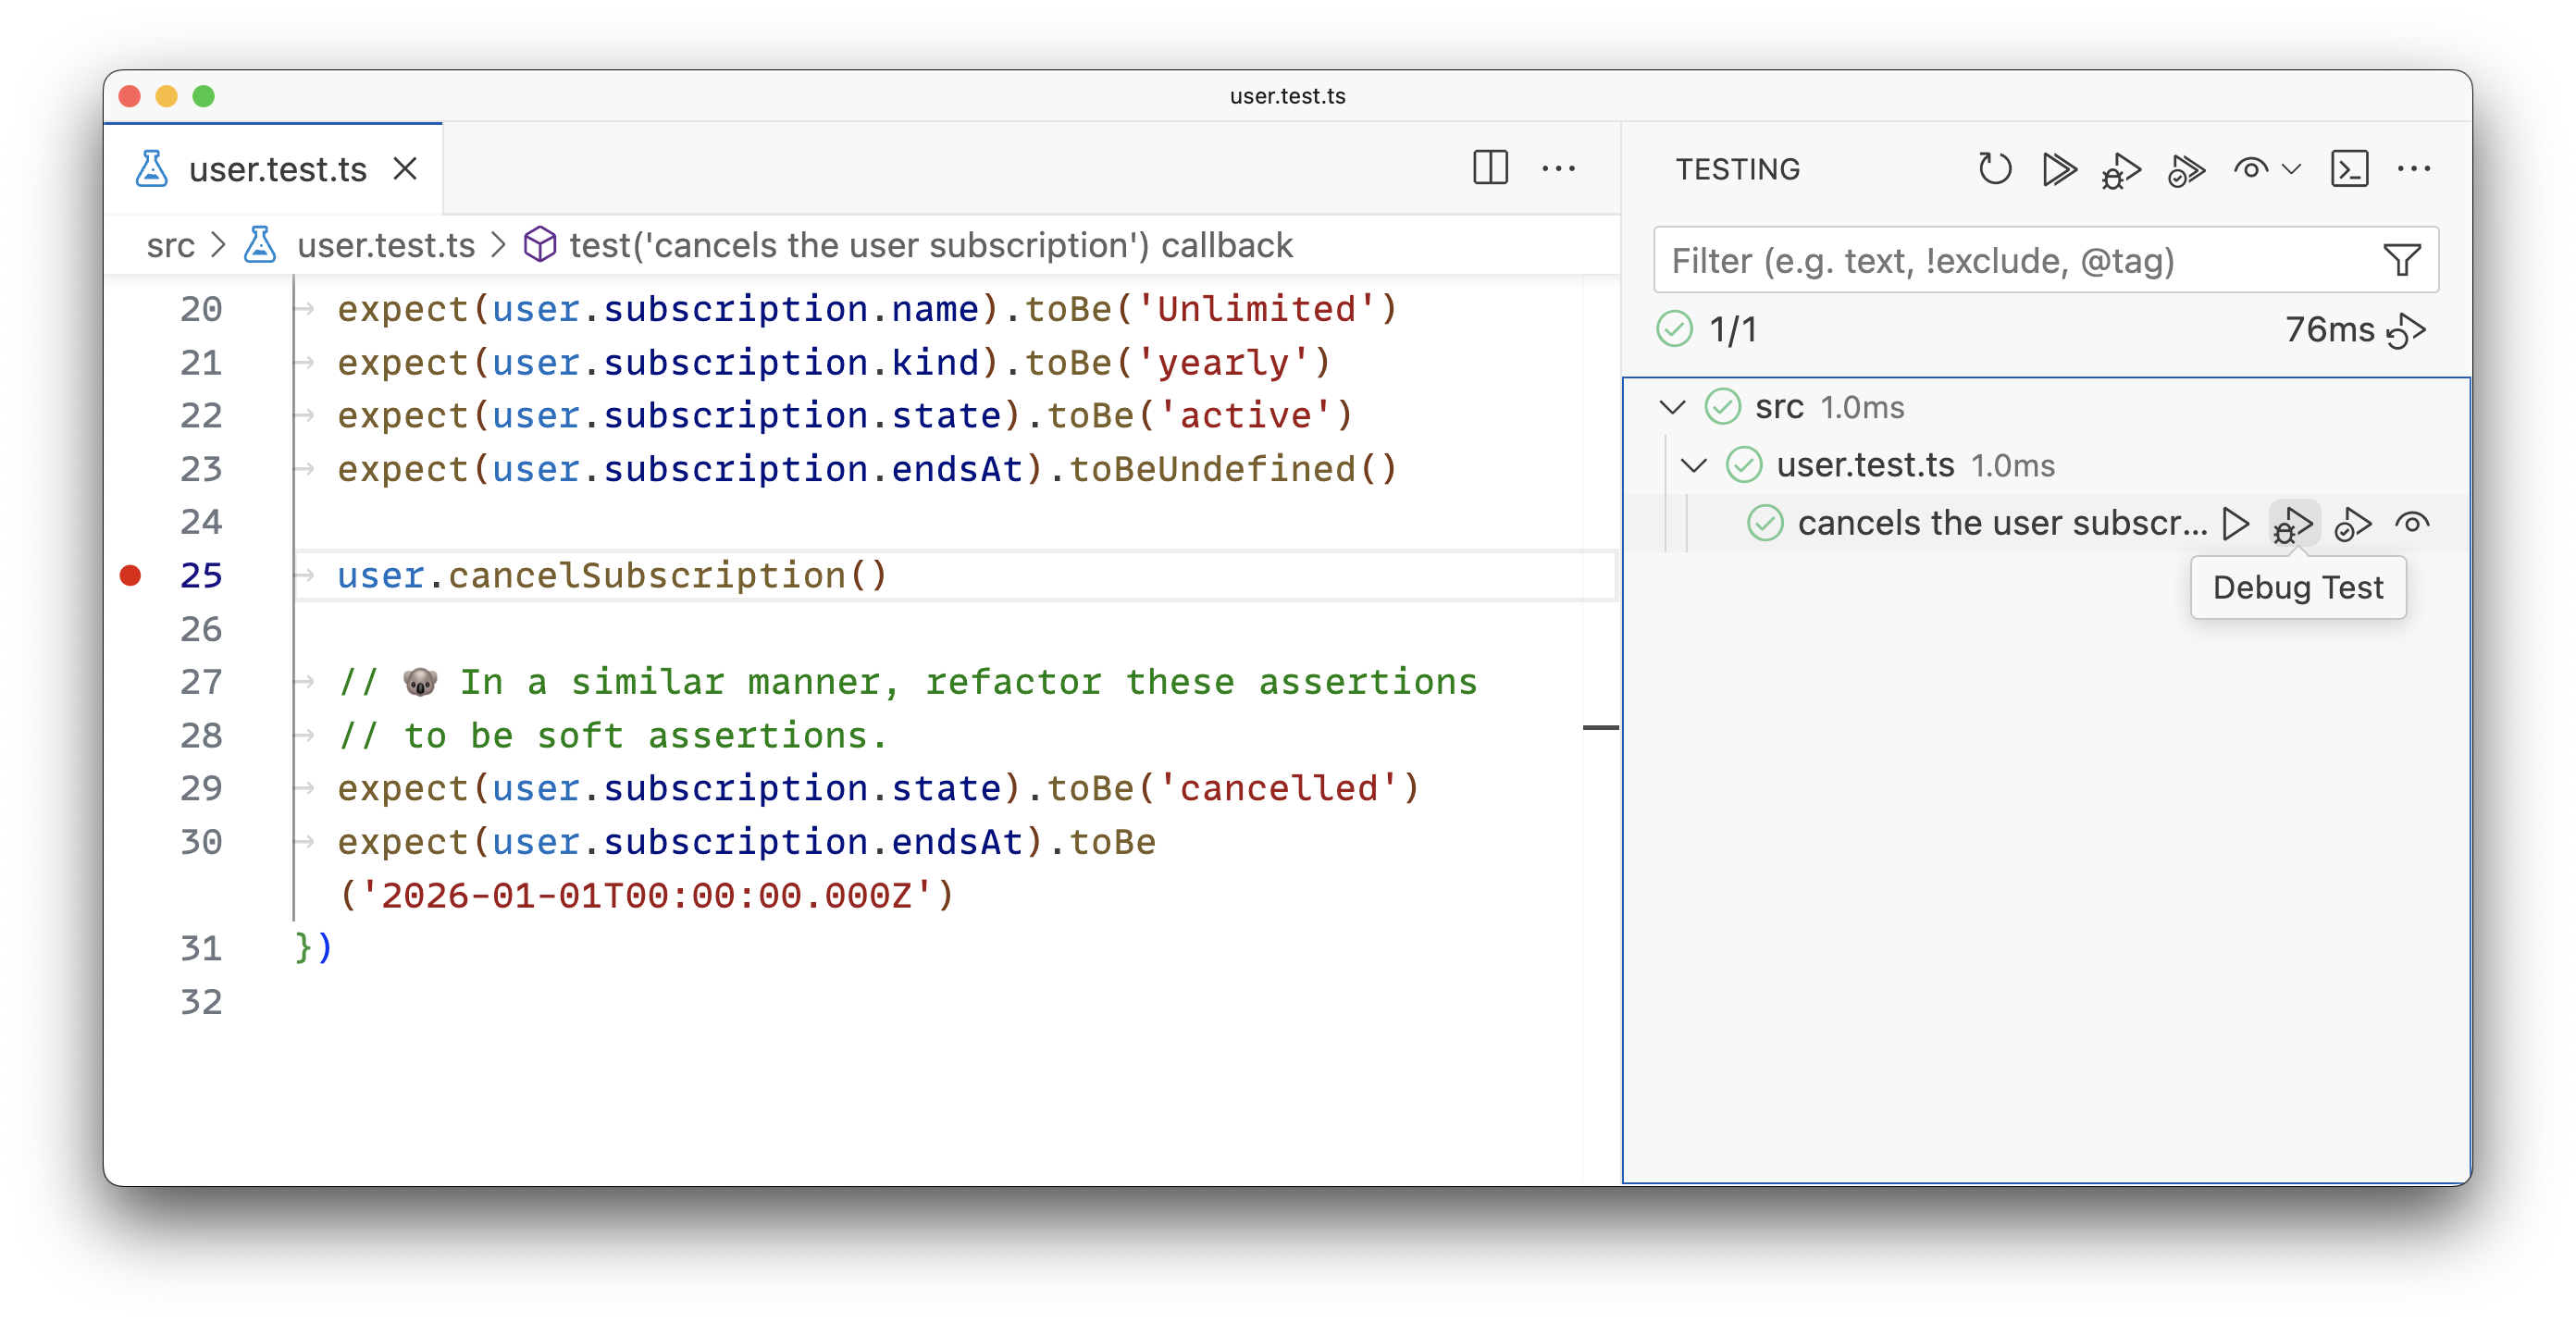Toggle the breakpoint on line 25
The image size is (2576, 1323).
(130, 575)
